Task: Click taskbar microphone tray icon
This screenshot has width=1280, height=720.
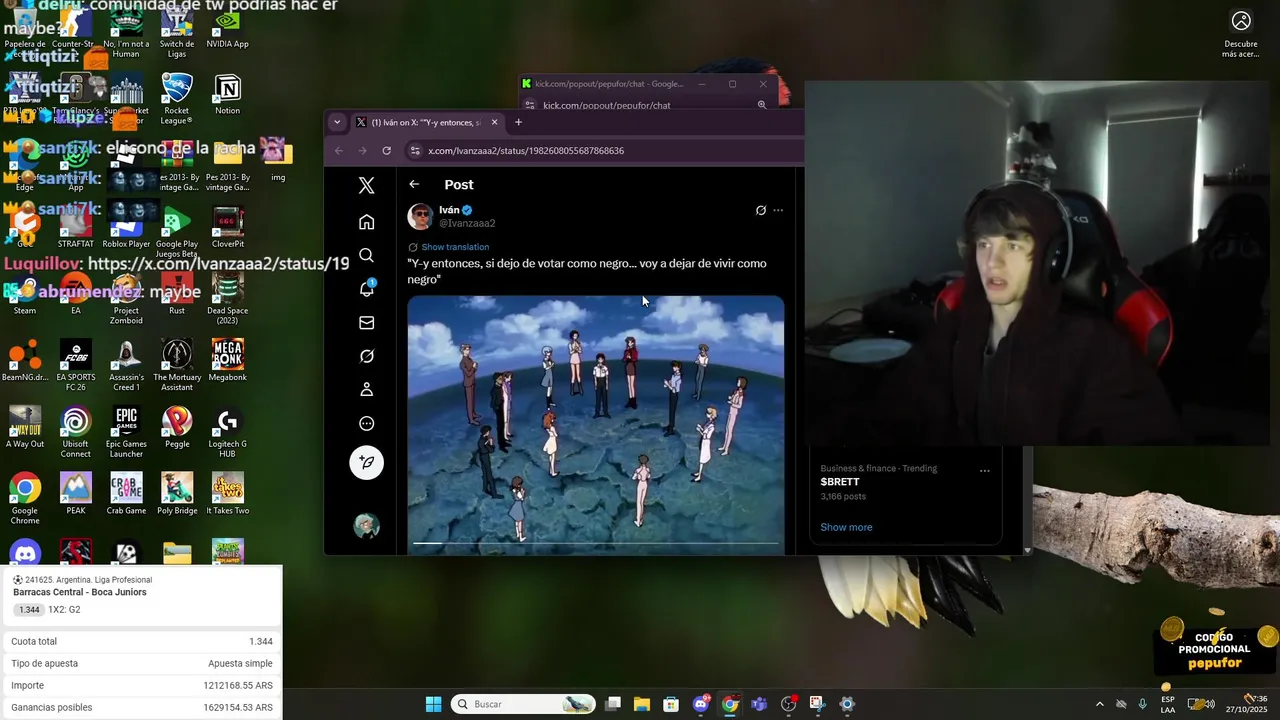Action: [x=1142, y=704]
